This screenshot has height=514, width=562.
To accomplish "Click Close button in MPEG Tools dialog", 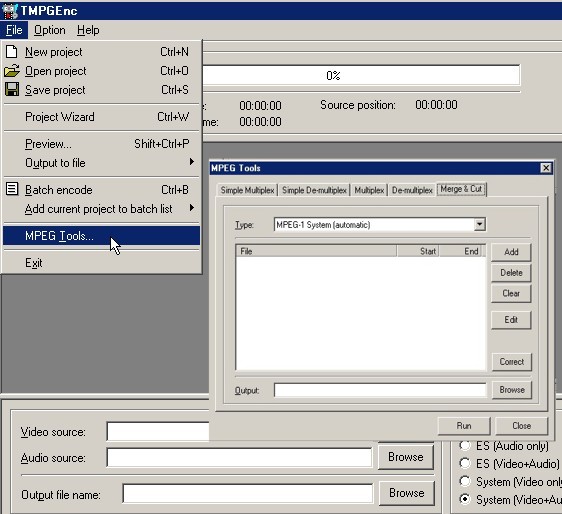I will [x=521, y=426].
